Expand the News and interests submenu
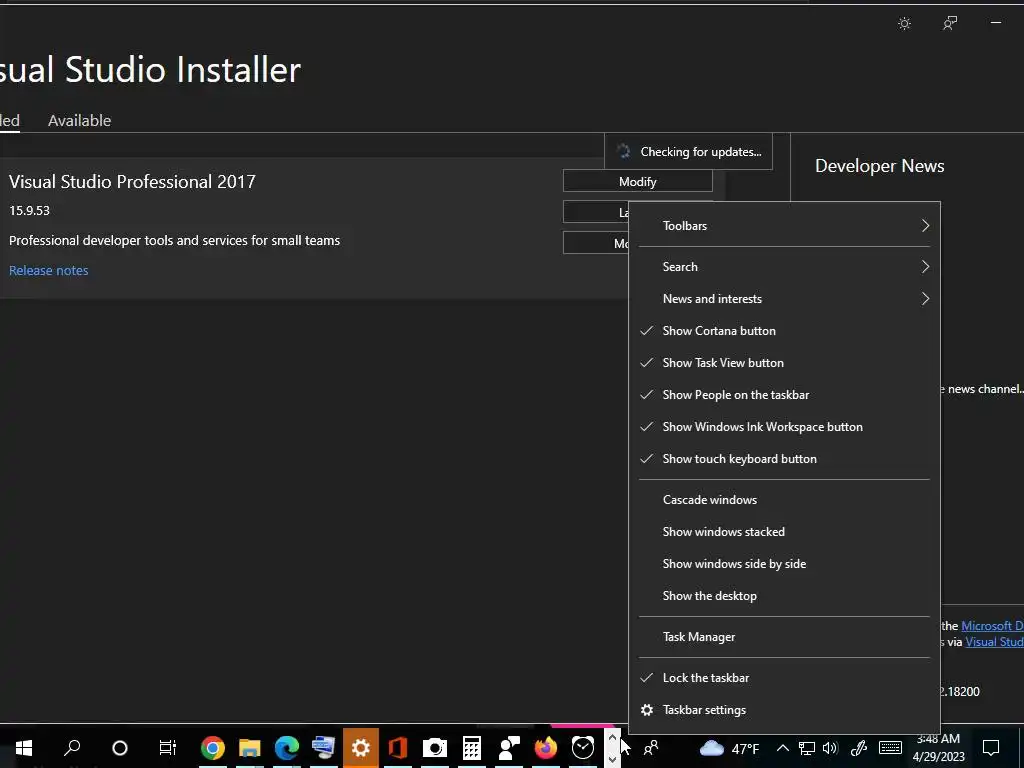This screenshot has width=1024, height=768. click(x=784, y=298)
